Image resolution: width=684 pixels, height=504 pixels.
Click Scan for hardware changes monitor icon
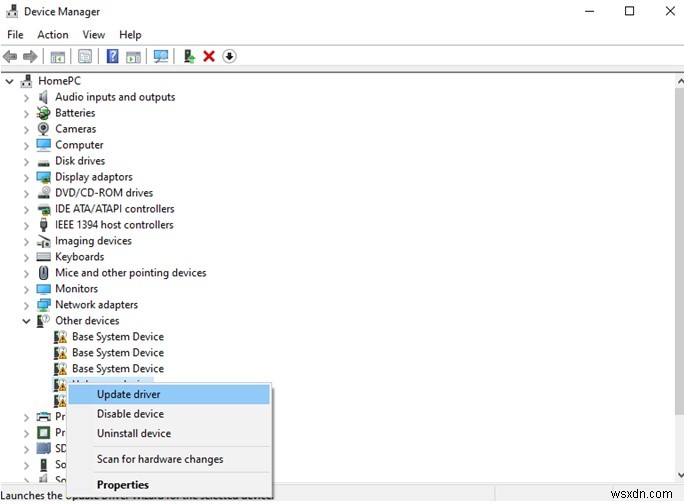161,56
